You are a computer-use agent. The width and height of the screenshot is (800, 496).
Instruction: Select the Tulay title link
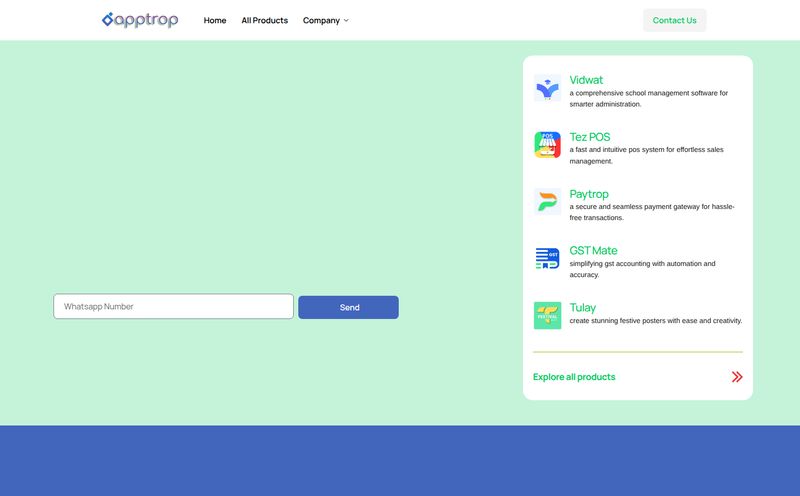[x=582, y=307]
